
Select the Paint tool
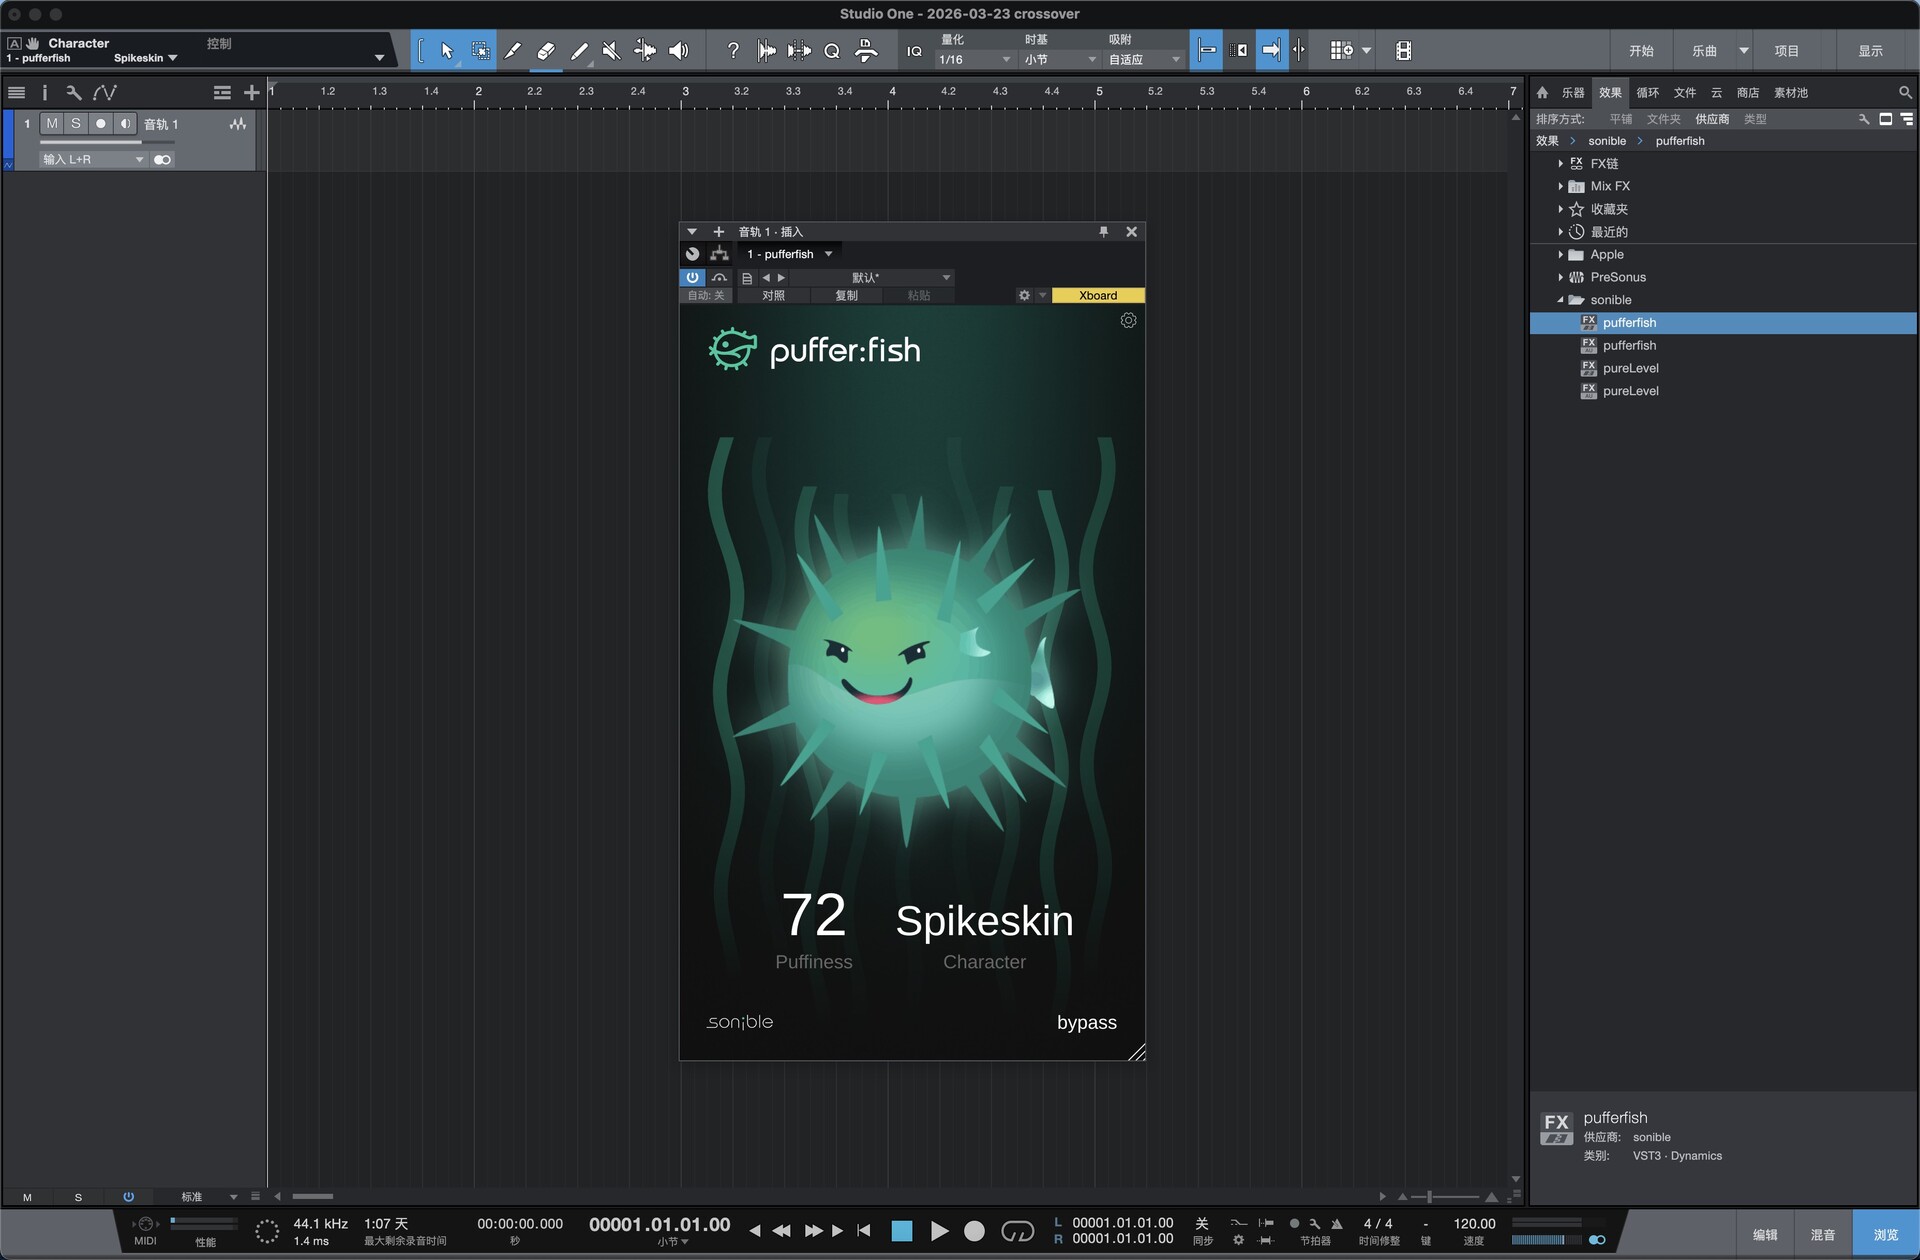(x=580, y=50)
